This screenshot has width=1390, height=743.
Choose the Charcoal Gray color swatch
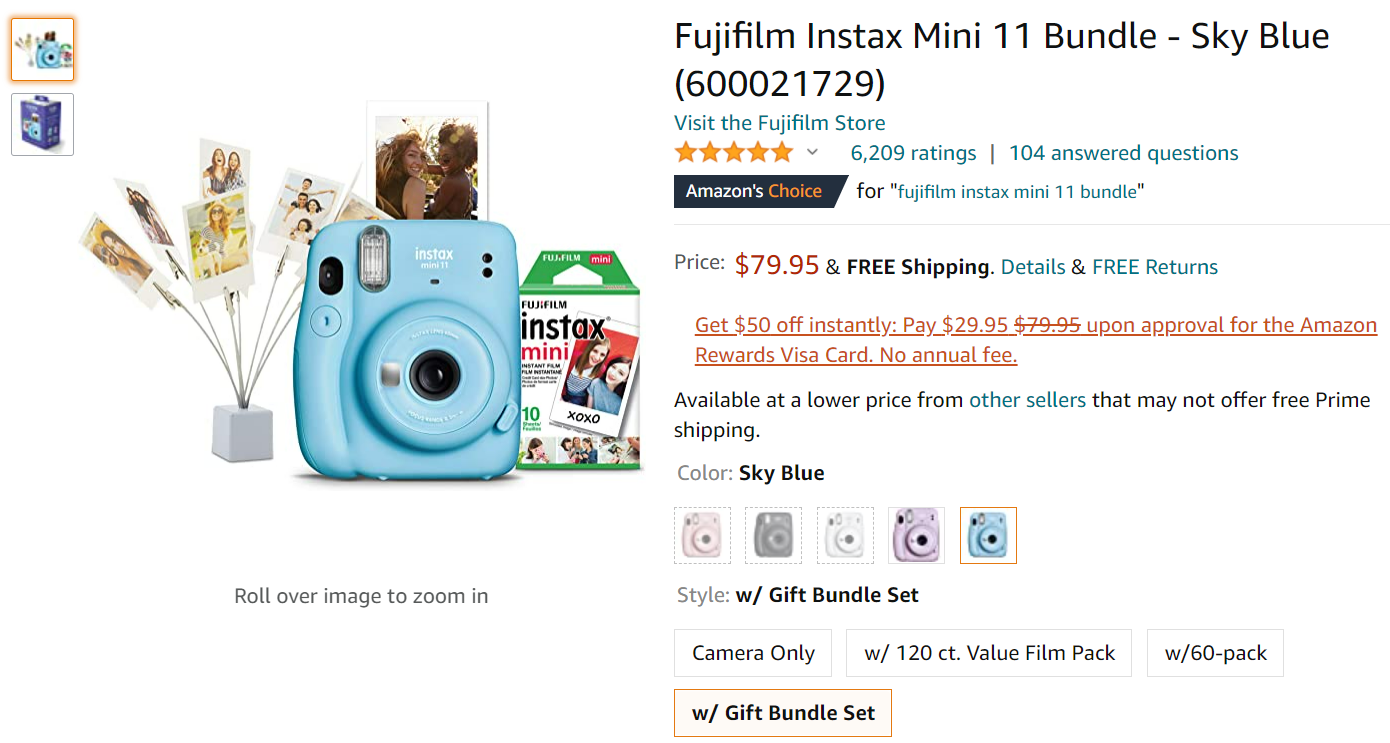[774, 535]
